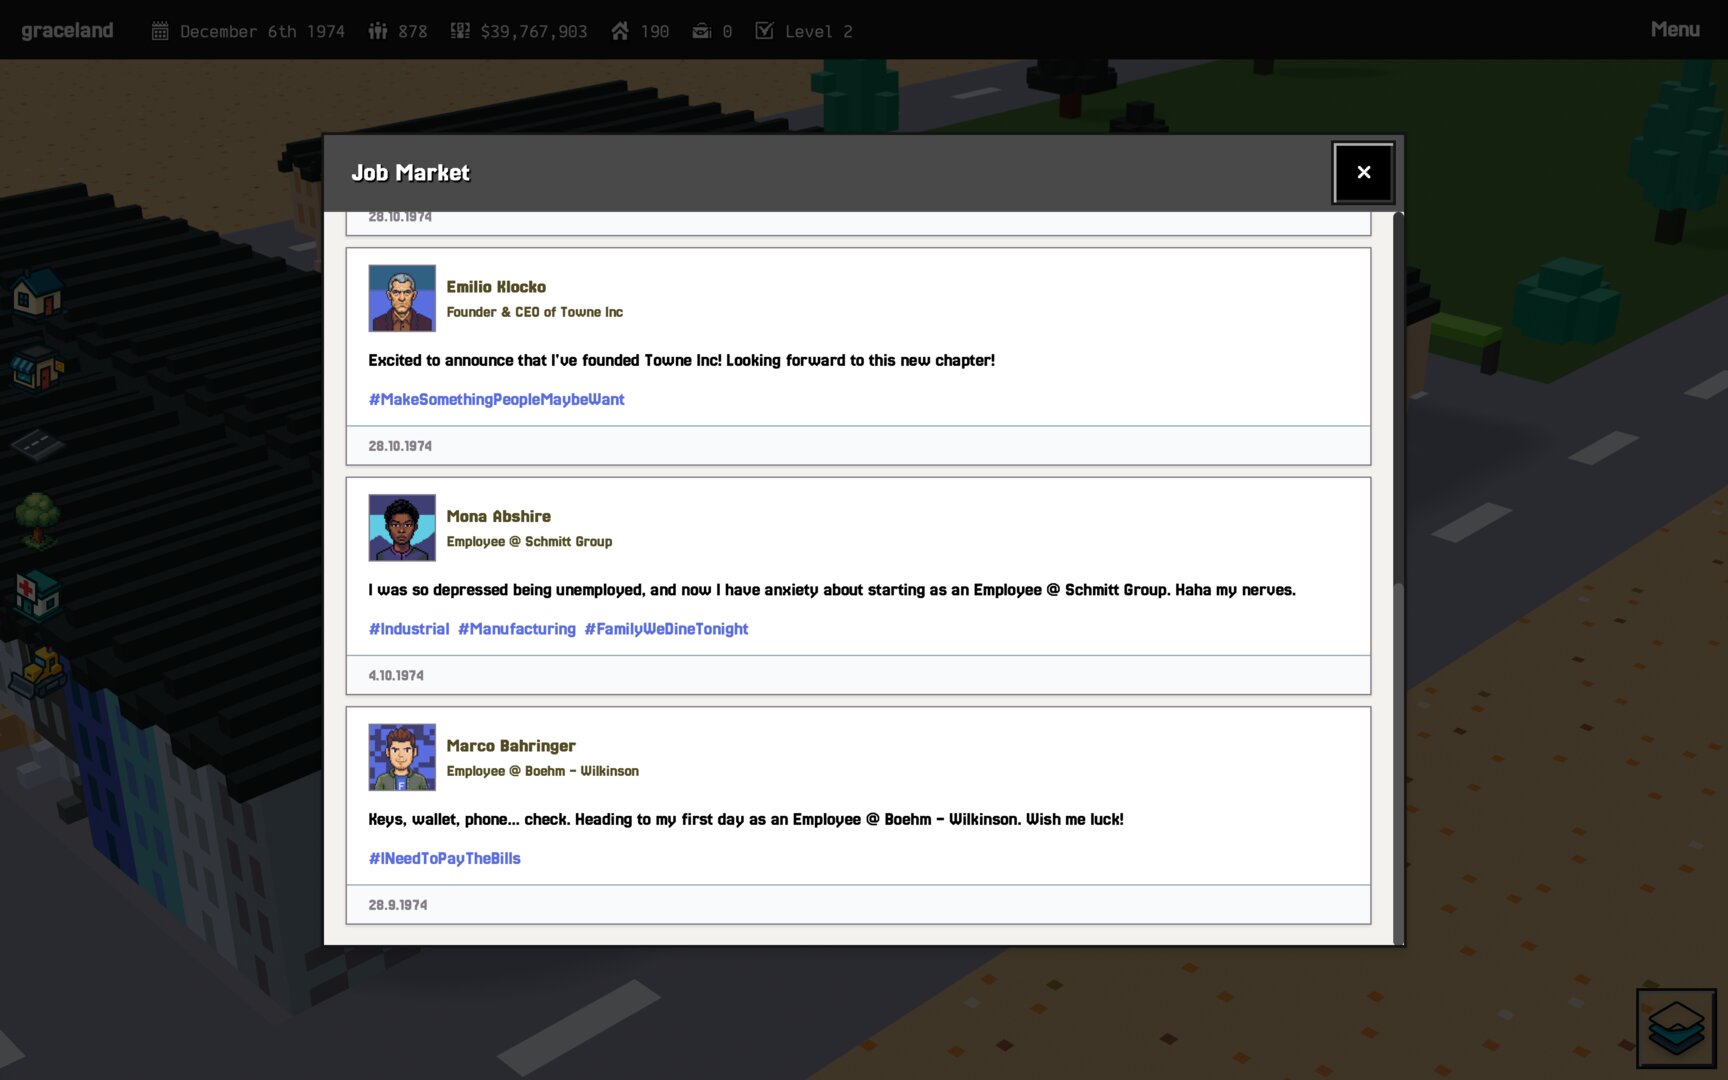The image size is (1728, 1080).
Task: Select the tree planting tool
Action: pyautogui.click(x=37, y=519)
